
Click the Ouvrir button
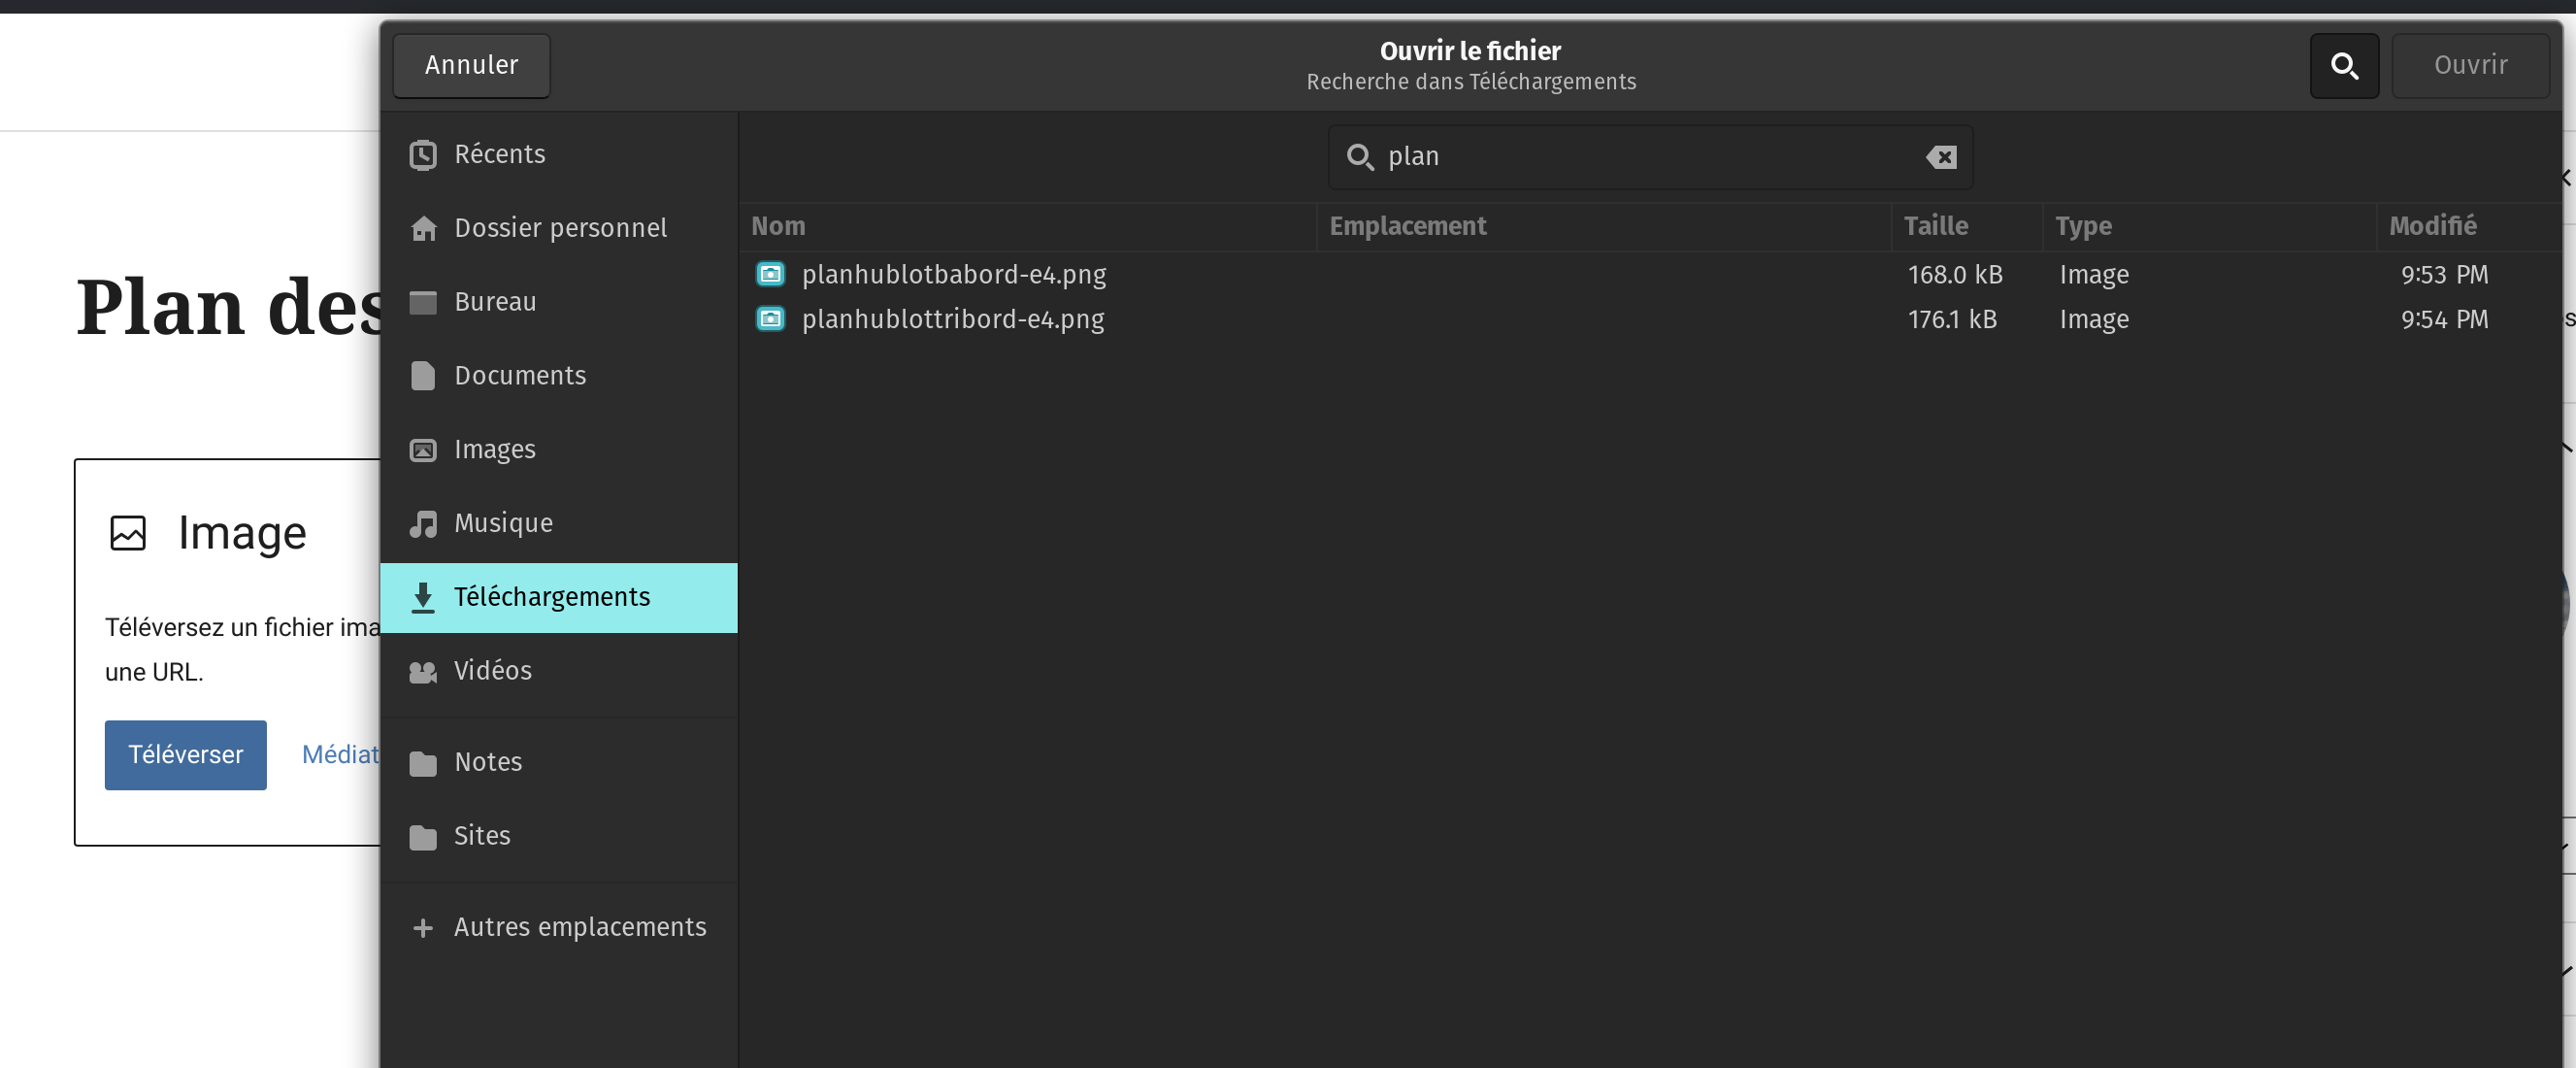pyautogui.click(x=2470, y=66)
